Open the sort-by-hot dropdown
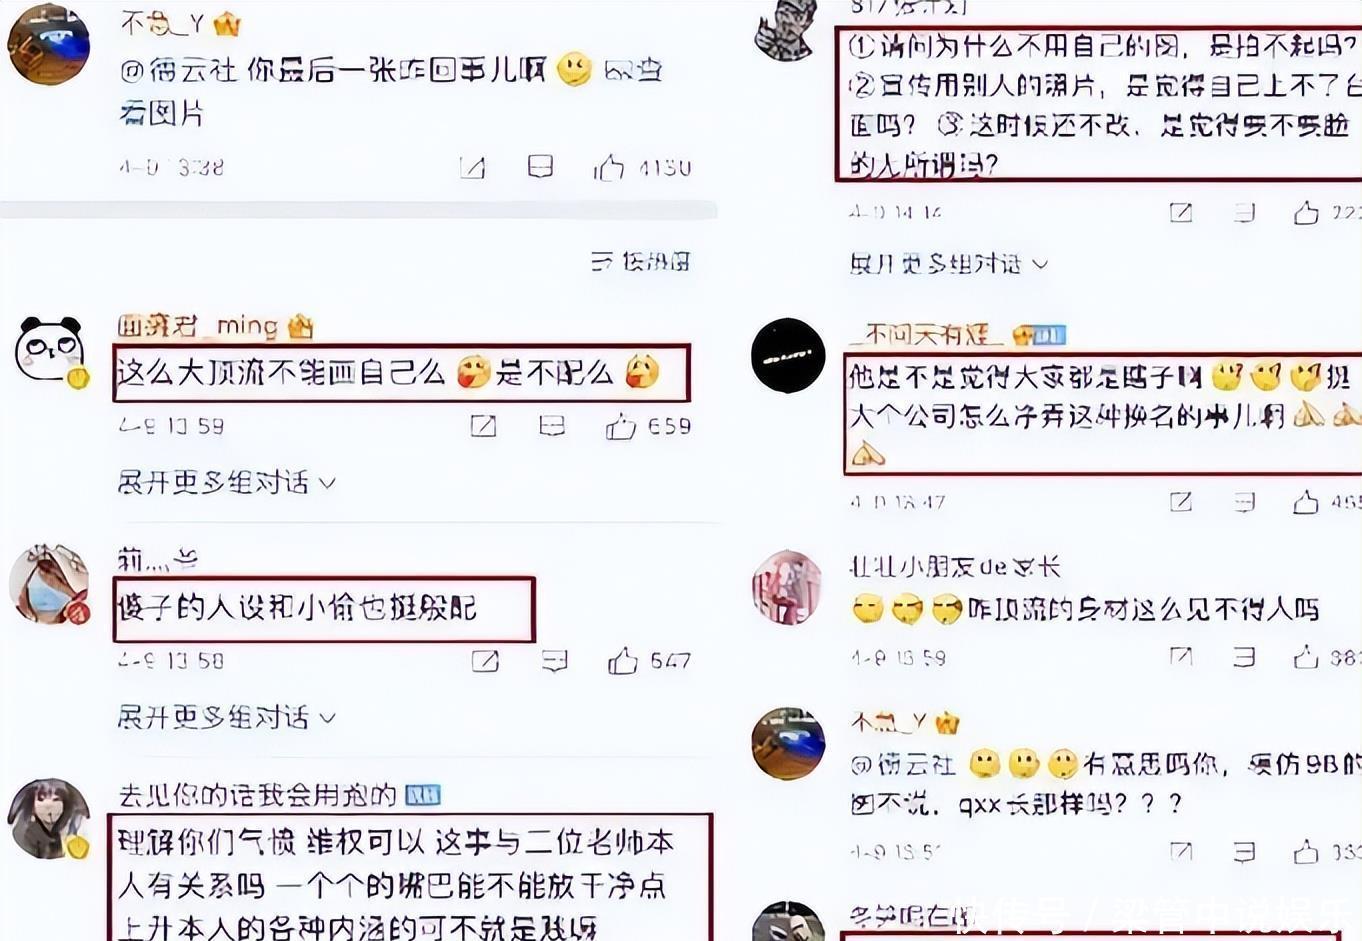 coord(641,262)
